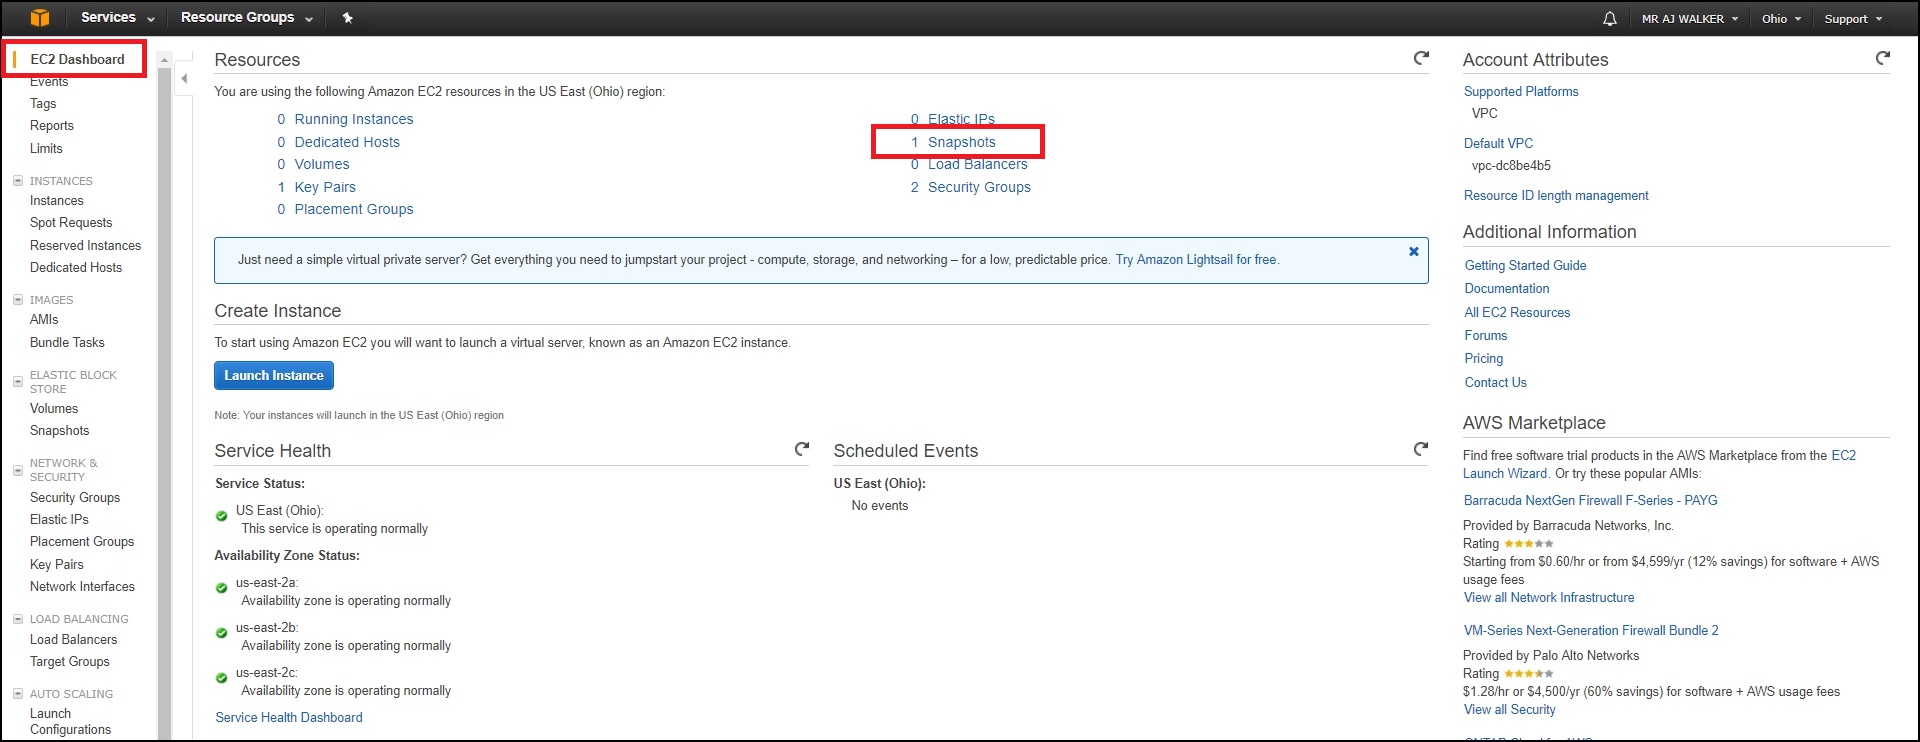Open Barracuda NextGen Firewall F-Series listing

tap(1590, 501)
